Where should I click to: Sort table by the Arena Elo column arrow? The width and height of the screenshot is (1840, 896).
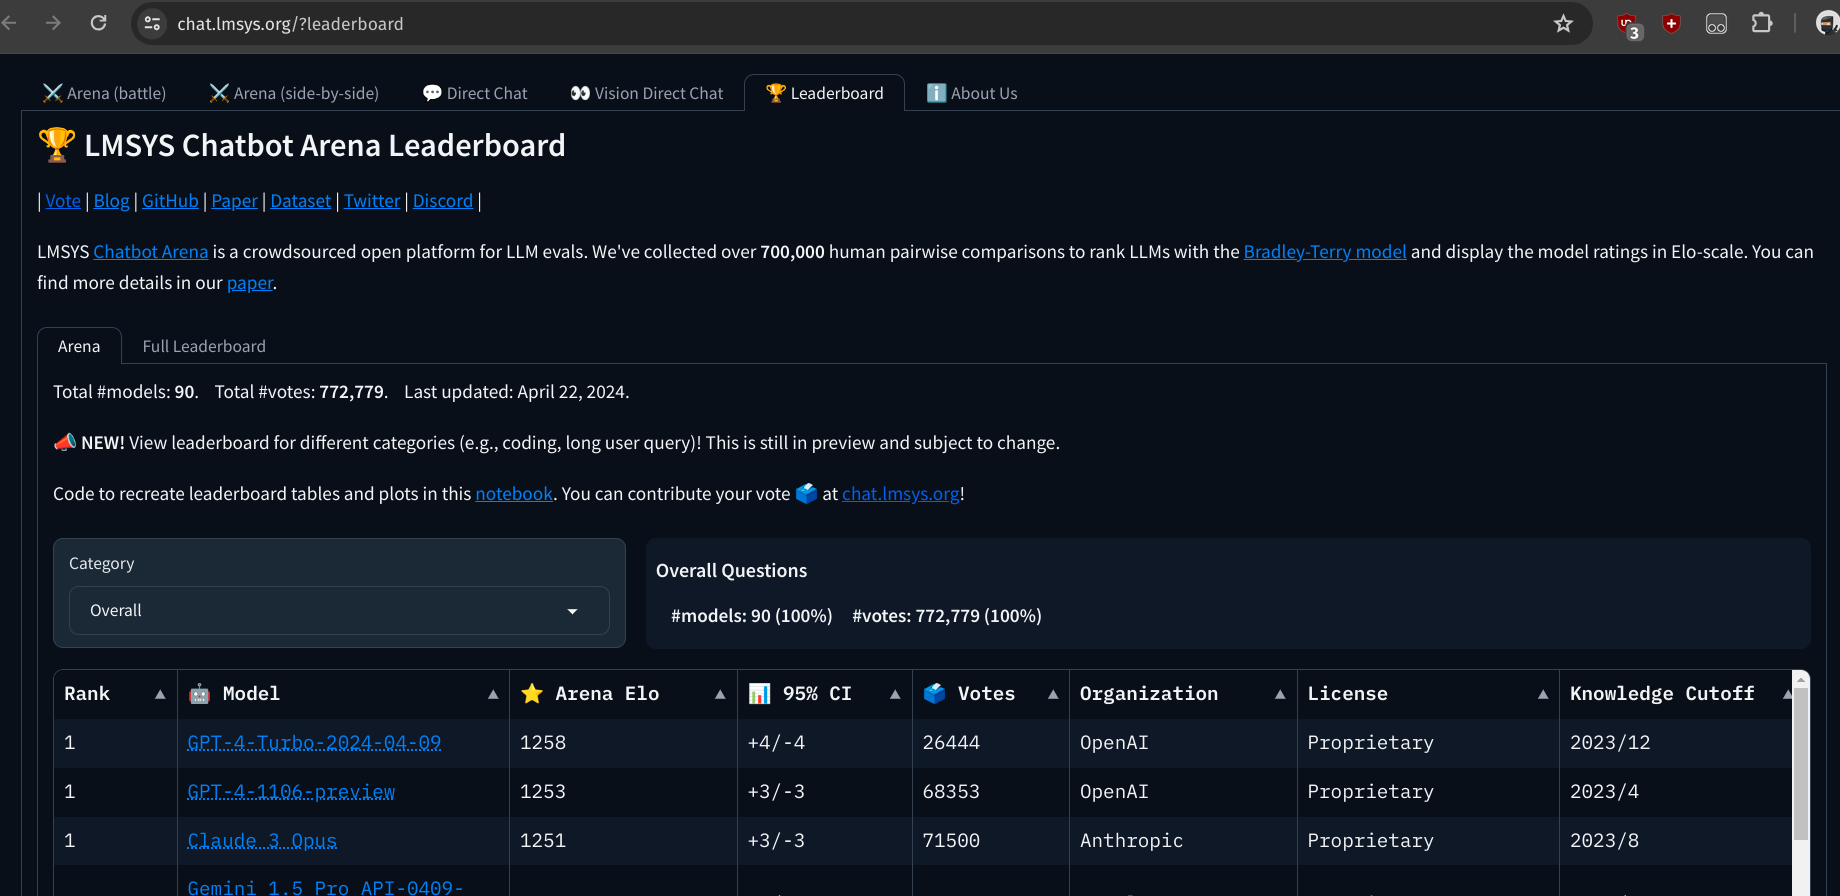click(x=720, y=694)
